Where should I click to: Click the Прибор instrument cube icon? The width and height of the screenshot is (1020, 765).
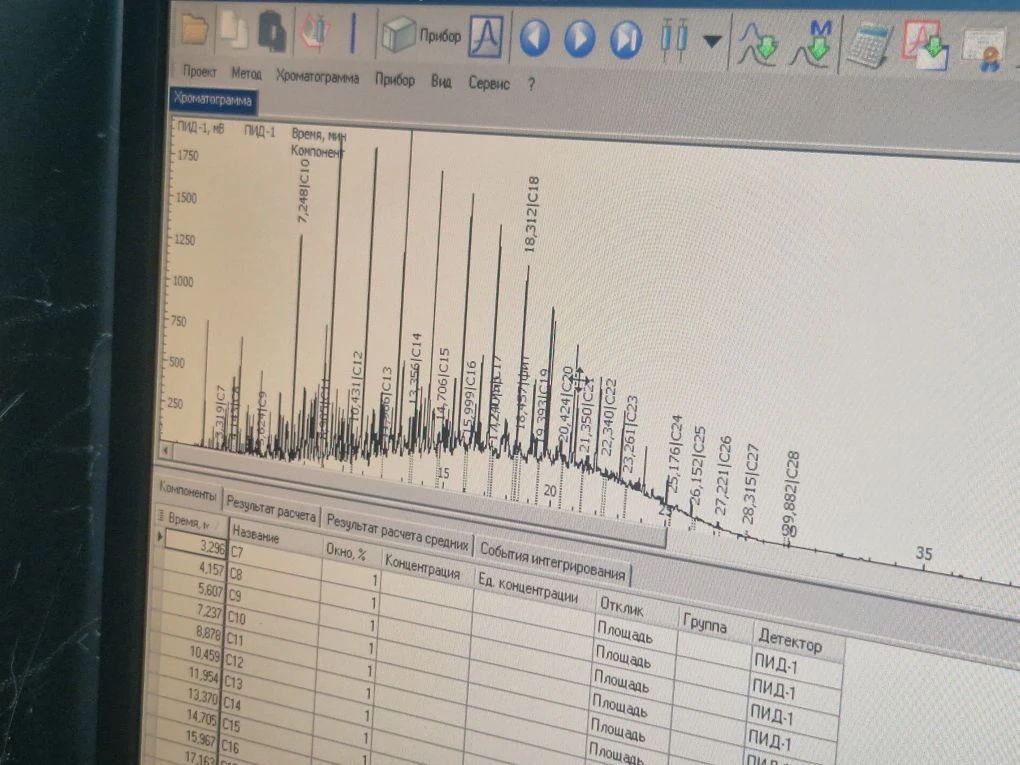point(400,37)
